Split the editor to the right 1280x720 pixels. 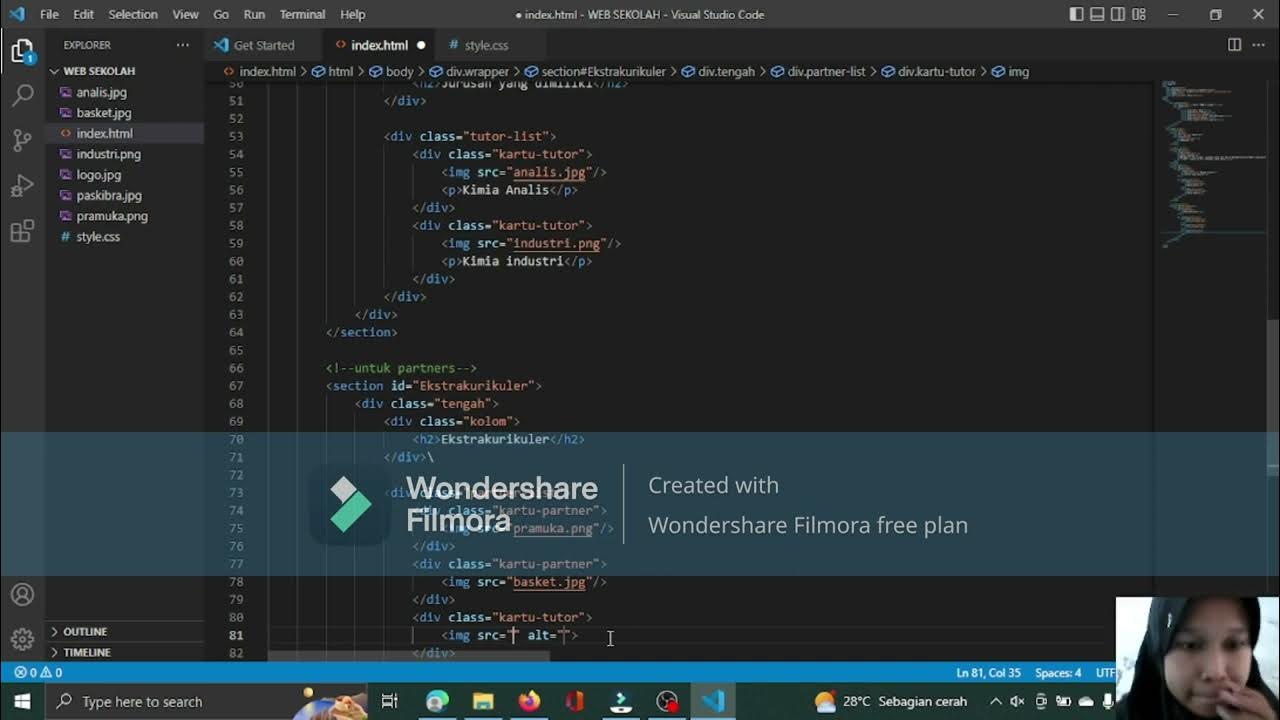click(1234, 45)
